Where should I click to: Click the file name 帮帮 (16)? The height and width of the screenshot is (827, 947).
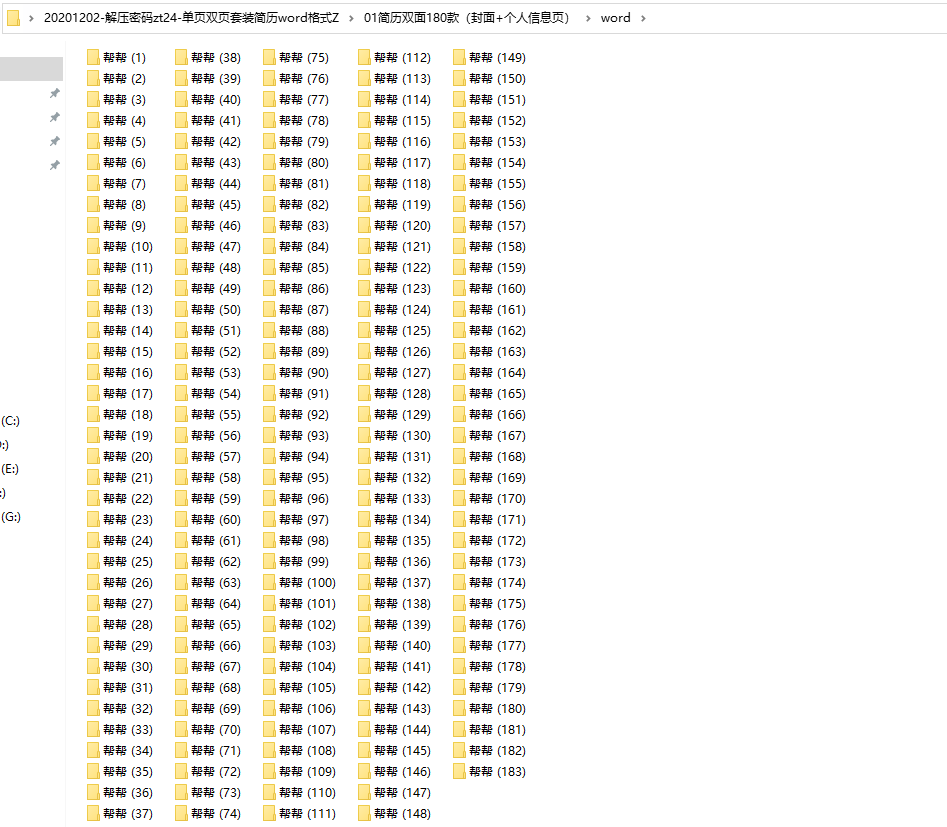point(128,373)
